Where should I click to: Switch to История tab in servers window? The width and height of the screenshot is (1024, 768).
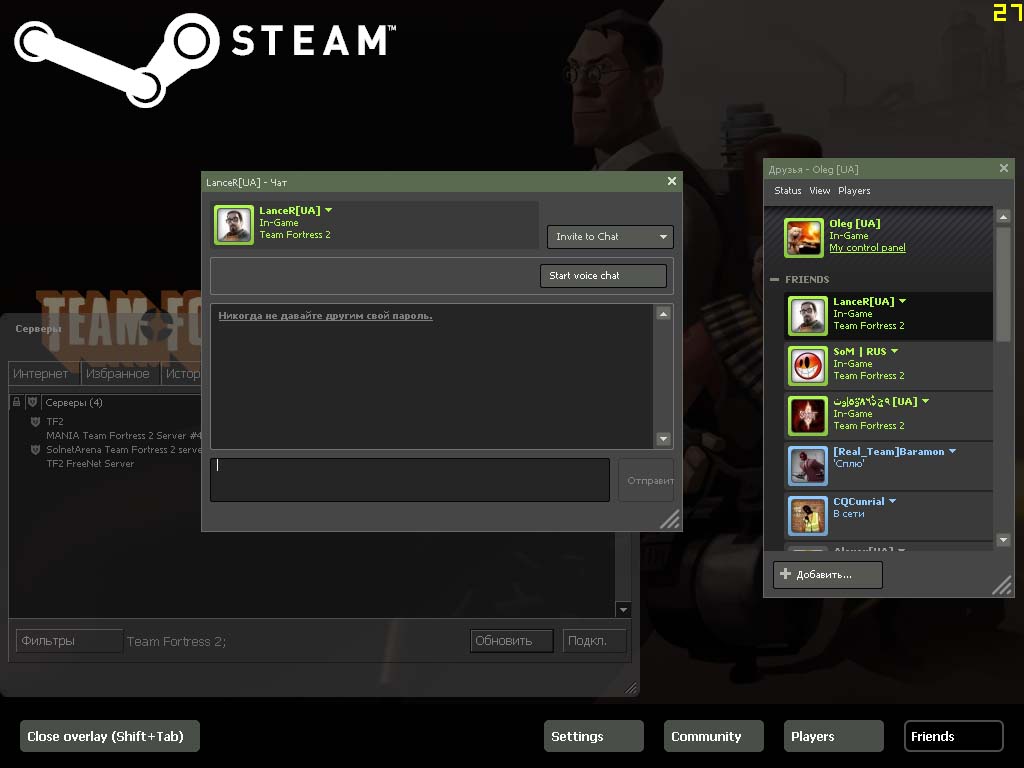coord(182,374)
